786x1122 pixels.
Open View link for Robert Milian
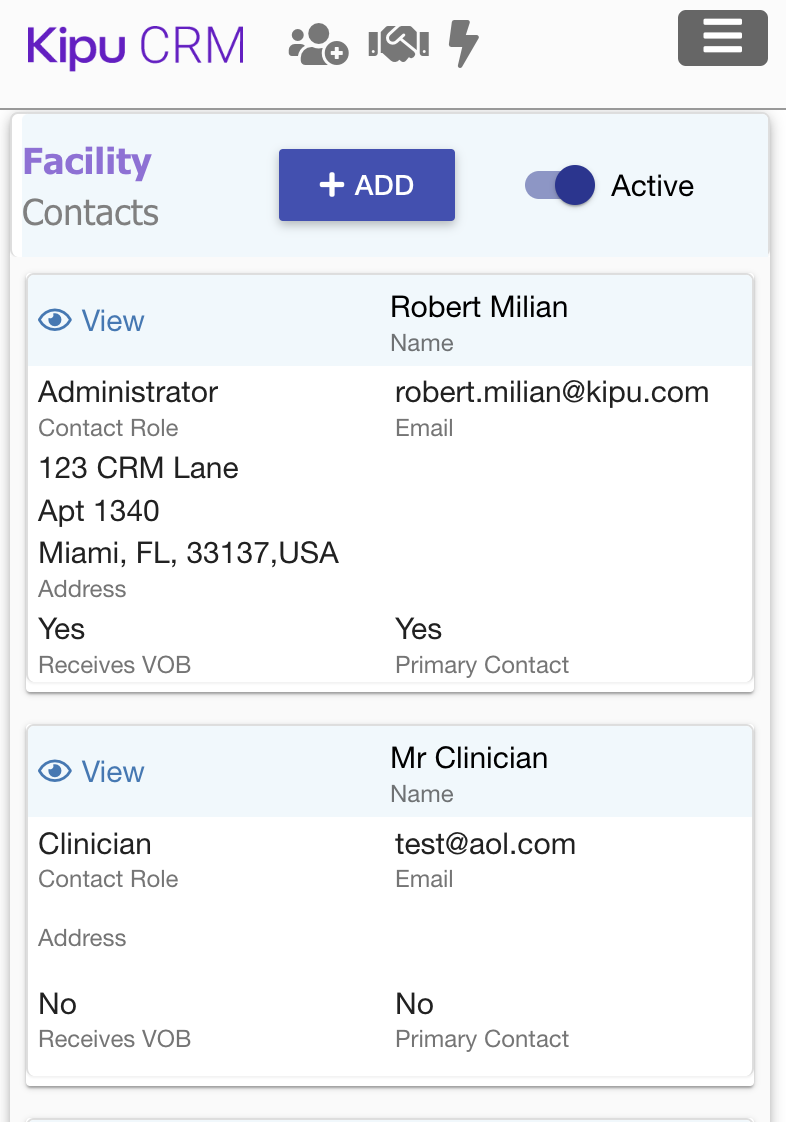point(112,321)
